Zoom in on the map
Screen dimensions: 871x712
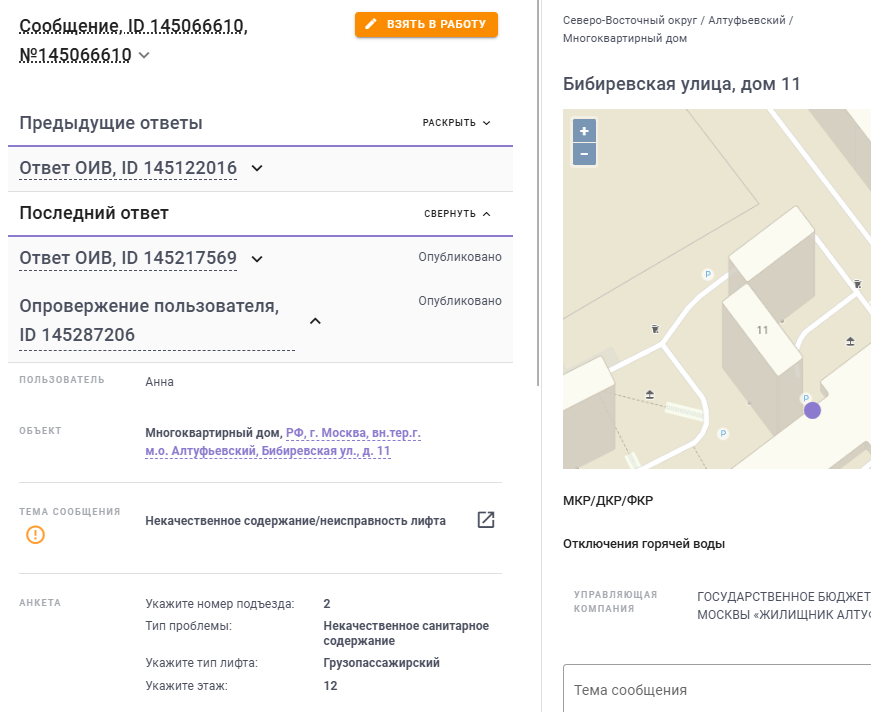[584, 130]
